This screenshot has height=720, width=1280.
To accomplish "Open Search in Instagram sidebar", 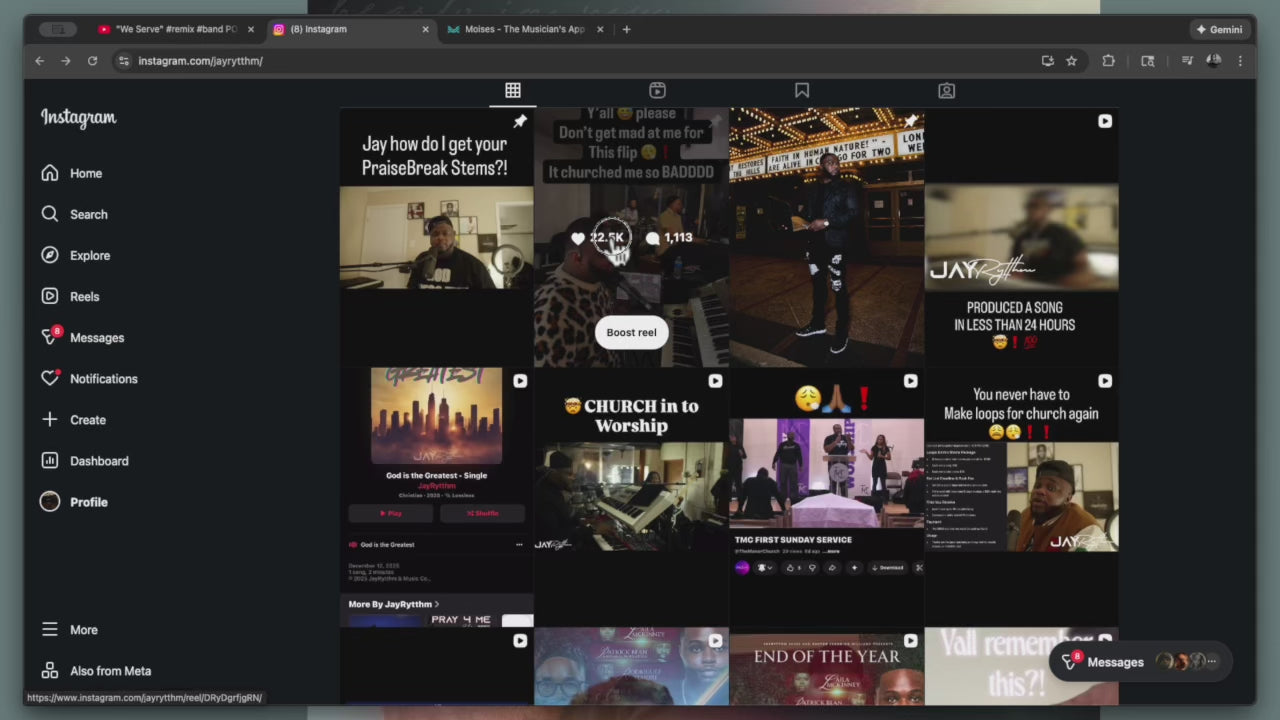I will [88, 214].
